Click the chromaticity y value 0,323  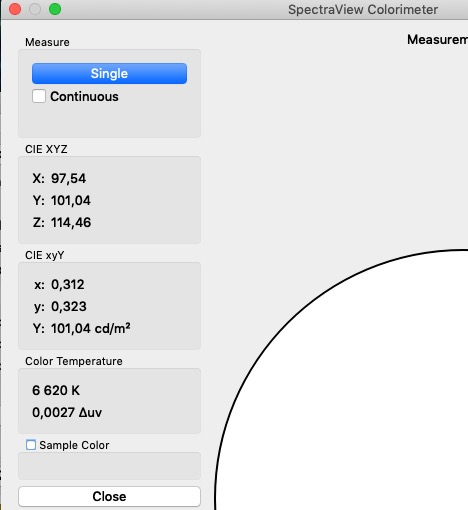[x=69, y=307]
